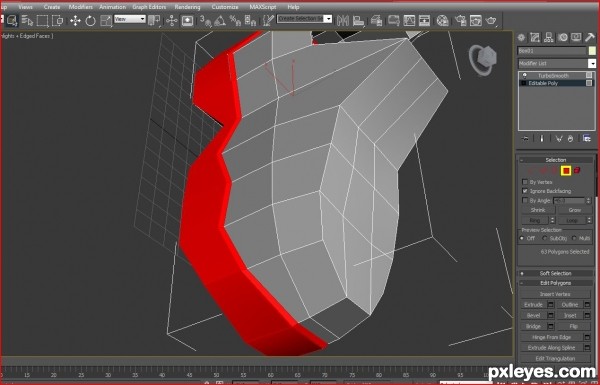
Task: Open Extrude settings box
Action: pyautogui.click(x=551, y=305)
